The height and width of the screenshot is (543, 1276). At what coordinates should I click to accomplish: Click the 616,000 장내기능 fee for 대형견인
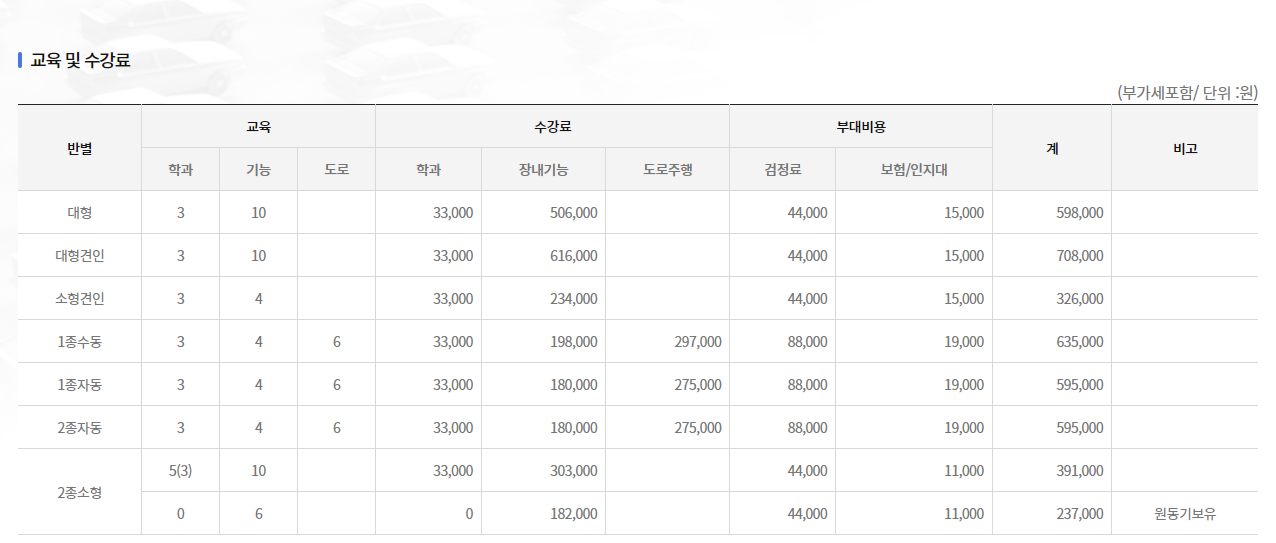pos(574,256)
